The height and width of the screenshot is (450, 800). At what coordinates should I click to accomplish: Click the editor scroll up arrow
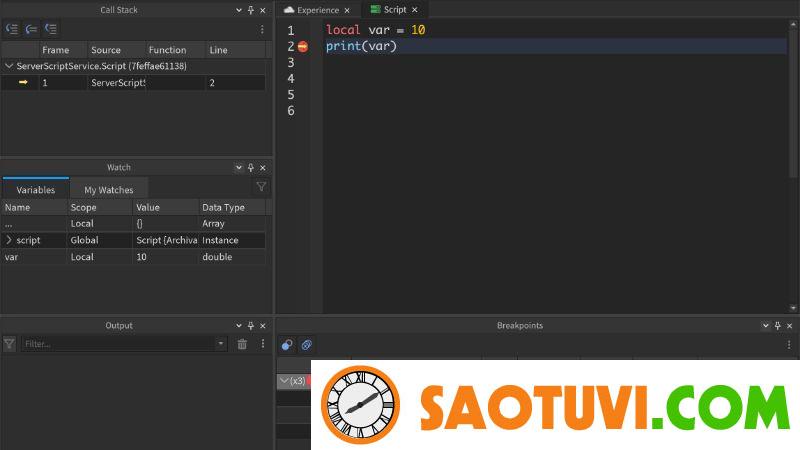[793, 24]
